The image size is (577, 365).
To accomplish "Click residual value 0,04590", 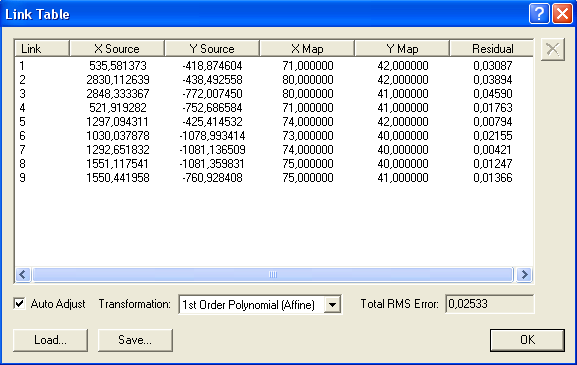I will coord(493,94).
